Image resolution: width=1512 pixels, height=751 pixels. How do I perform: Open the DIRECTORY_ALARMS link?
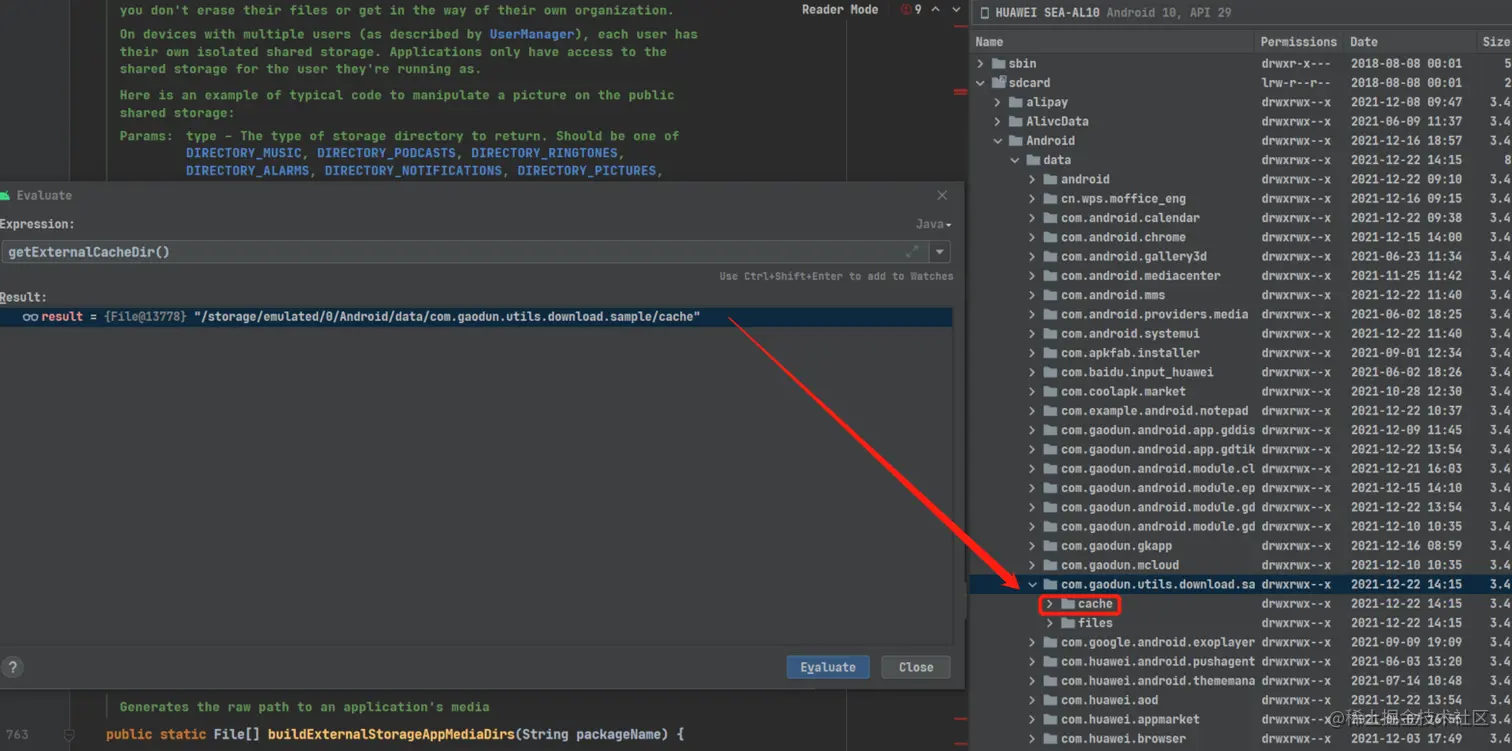(247, 171)
